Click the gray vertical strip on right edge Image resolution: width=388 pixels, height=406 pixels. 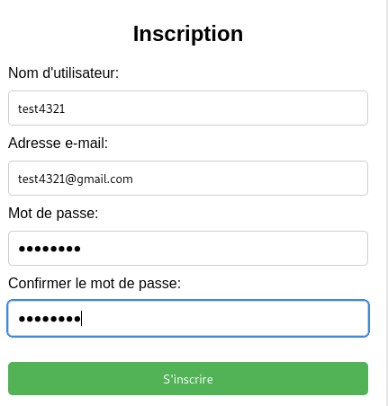pos(385,203)
